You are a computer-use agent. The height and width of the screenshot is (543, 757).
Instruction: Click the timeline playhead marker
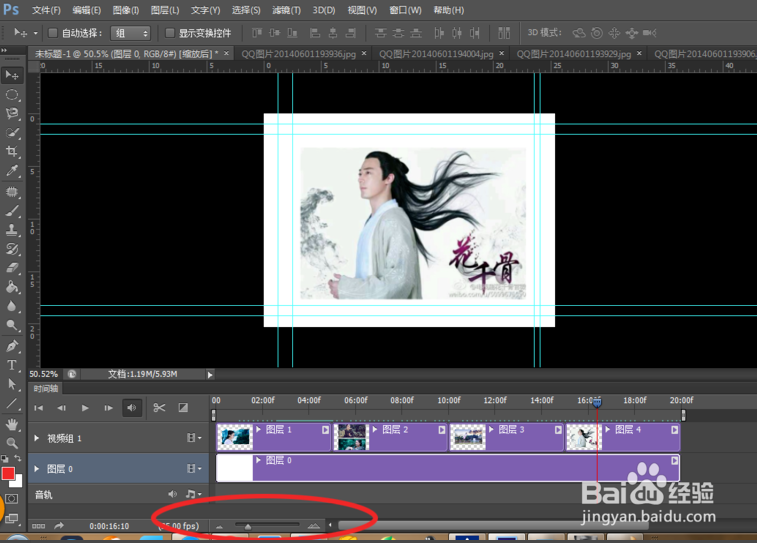597,402
